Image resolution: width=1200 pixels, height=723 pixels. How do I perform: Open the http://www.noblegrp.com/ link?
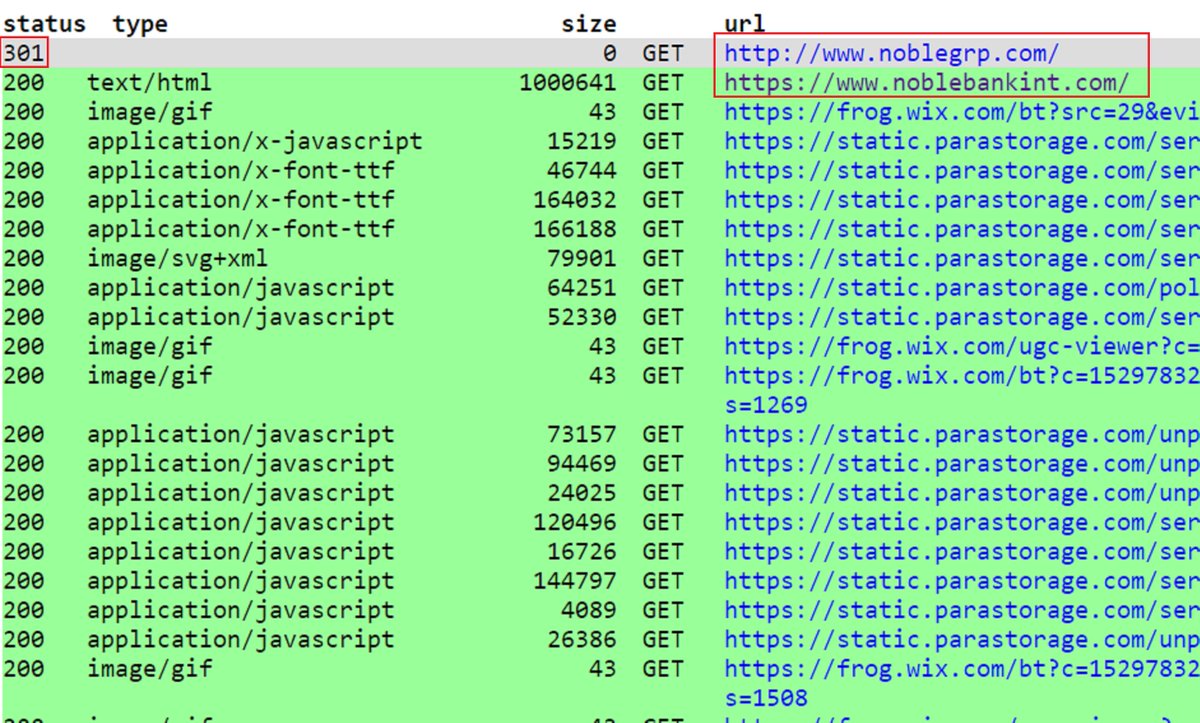coord(891,52)
